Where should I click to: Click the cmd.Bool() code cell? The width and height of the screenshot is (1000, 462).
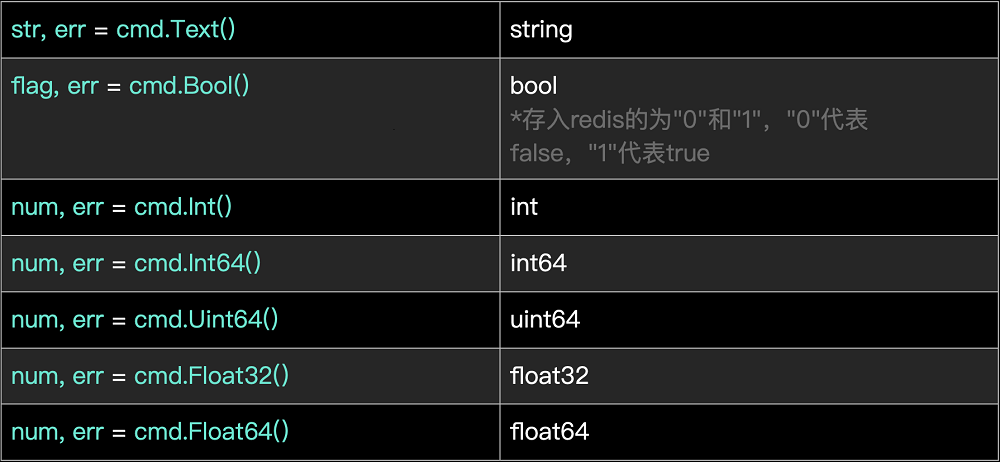point(251,119)
